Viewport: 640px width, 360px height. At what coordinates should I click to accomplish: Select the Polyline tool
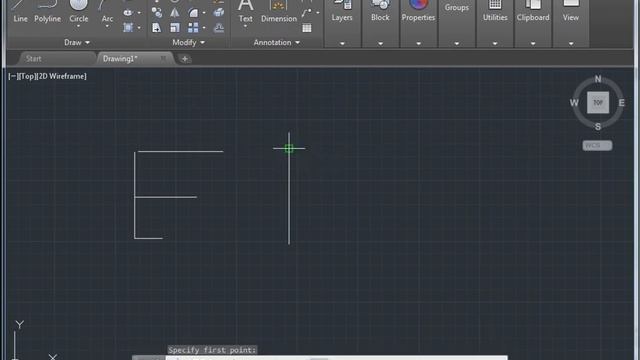coord(47,12)
